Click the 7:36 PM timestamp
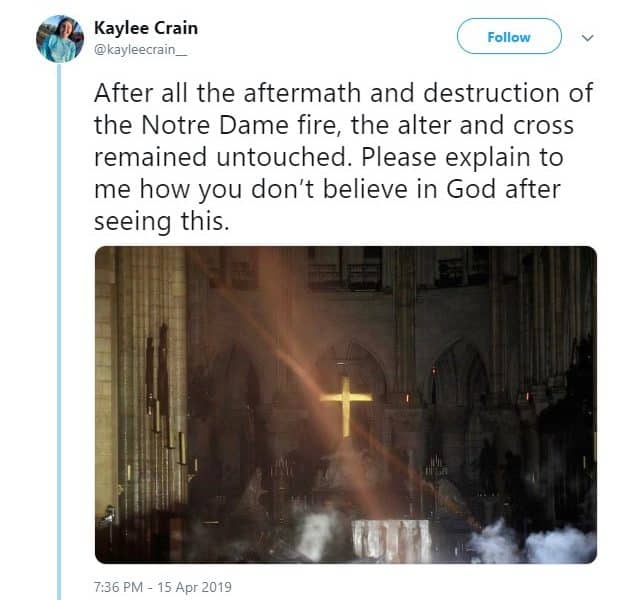This screenshot has height=600, width=632. coord(118,587)
